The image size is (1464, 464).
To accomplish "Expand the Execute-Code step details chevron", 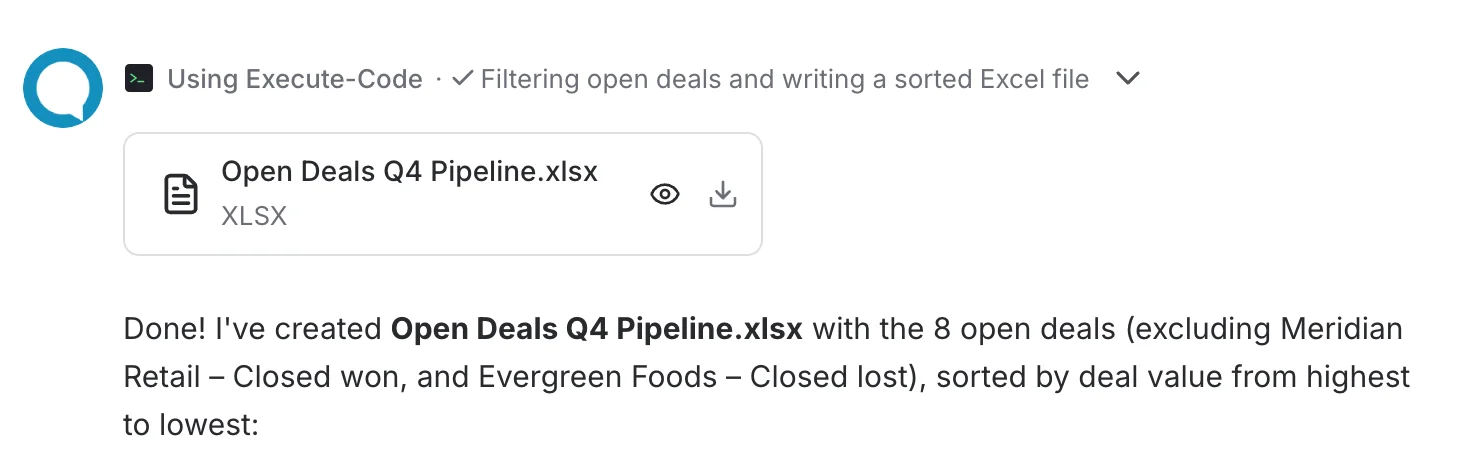I will click(1128, 79).
